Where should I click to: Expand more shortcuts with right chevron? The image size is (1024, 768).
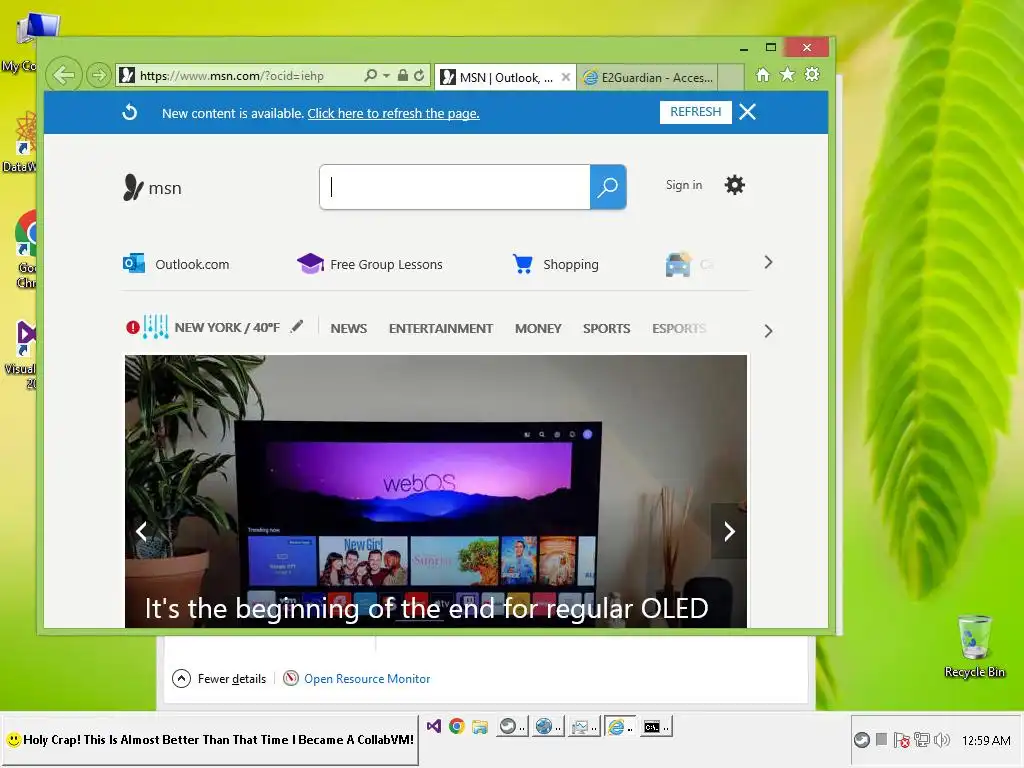click(x=769, y=263)
